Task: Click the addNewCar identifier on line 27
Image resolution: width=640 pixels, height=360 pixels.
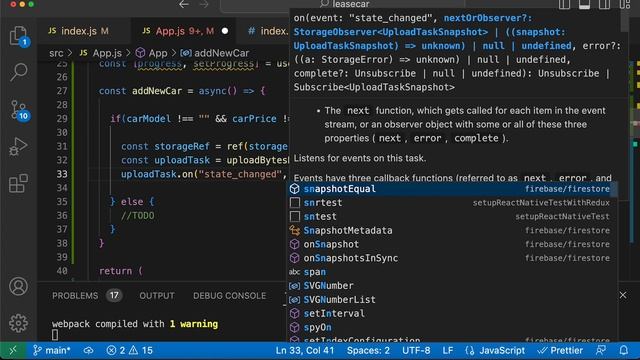Action: pos(157,91)
